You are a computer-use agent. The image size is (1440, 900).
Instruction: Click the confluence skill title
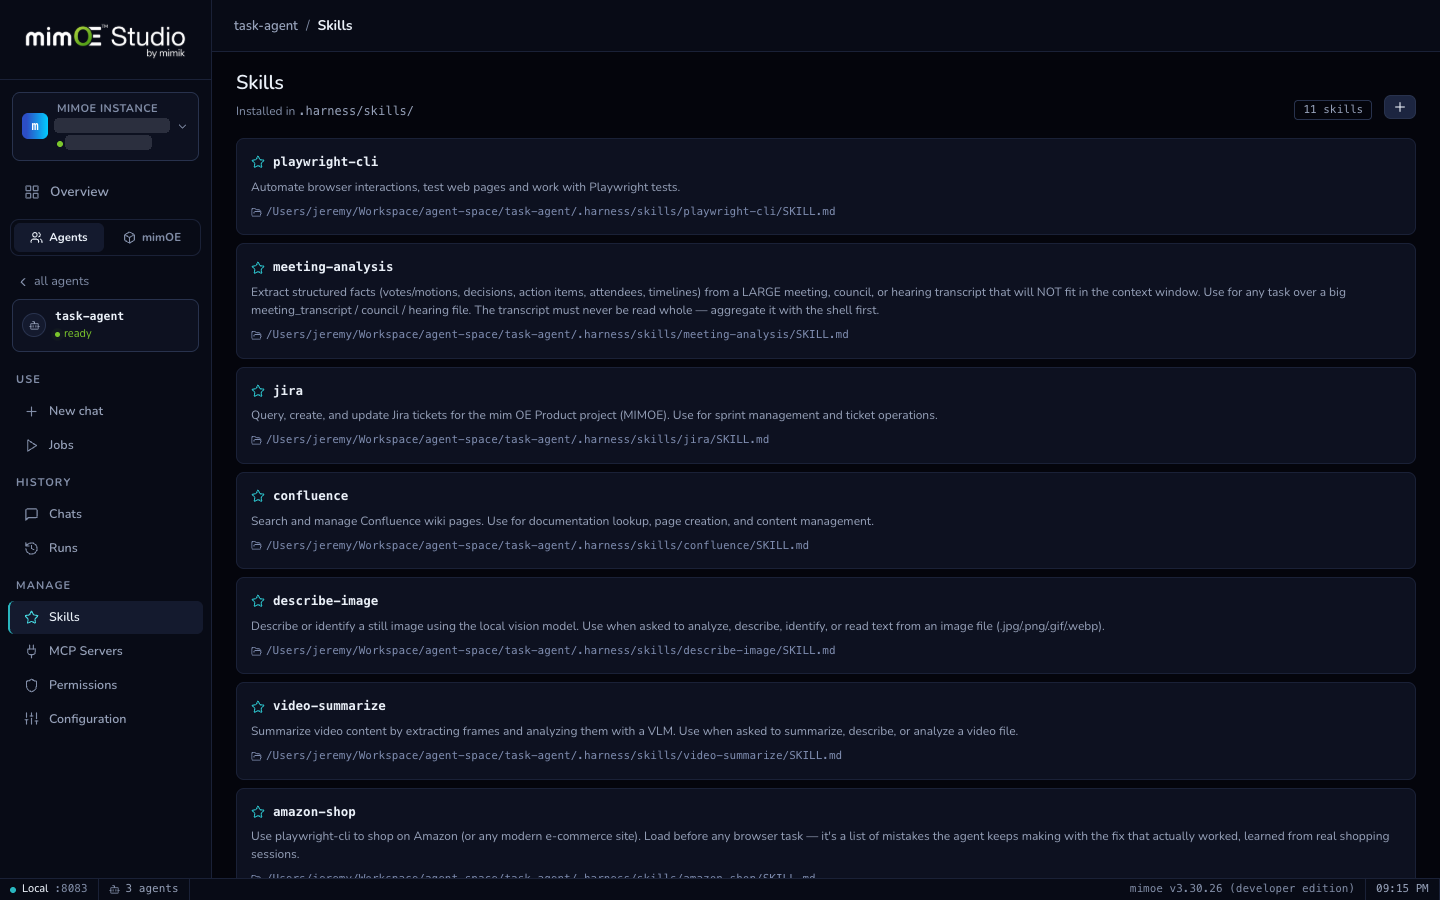311,496
